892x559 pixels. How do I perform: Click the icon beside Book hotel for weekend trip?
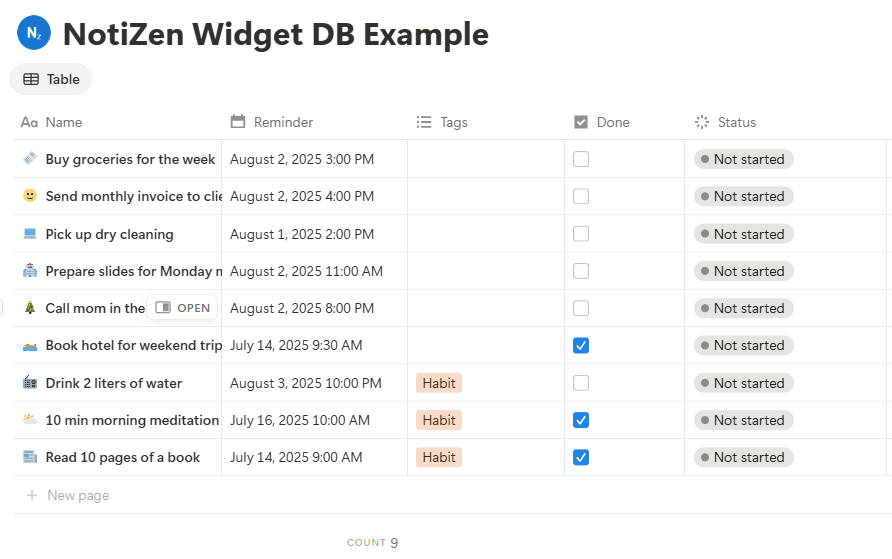[30, 345]
